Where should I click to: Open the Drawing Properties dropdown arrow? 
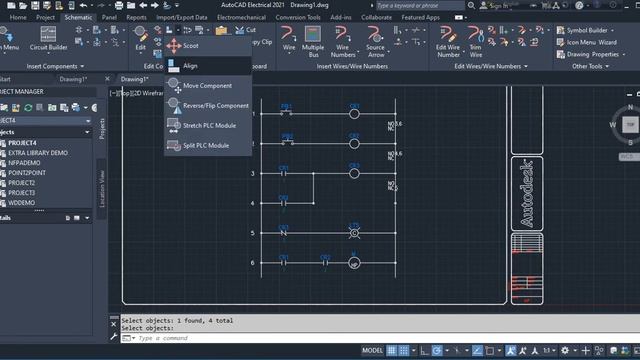click(x=624, y=54)
